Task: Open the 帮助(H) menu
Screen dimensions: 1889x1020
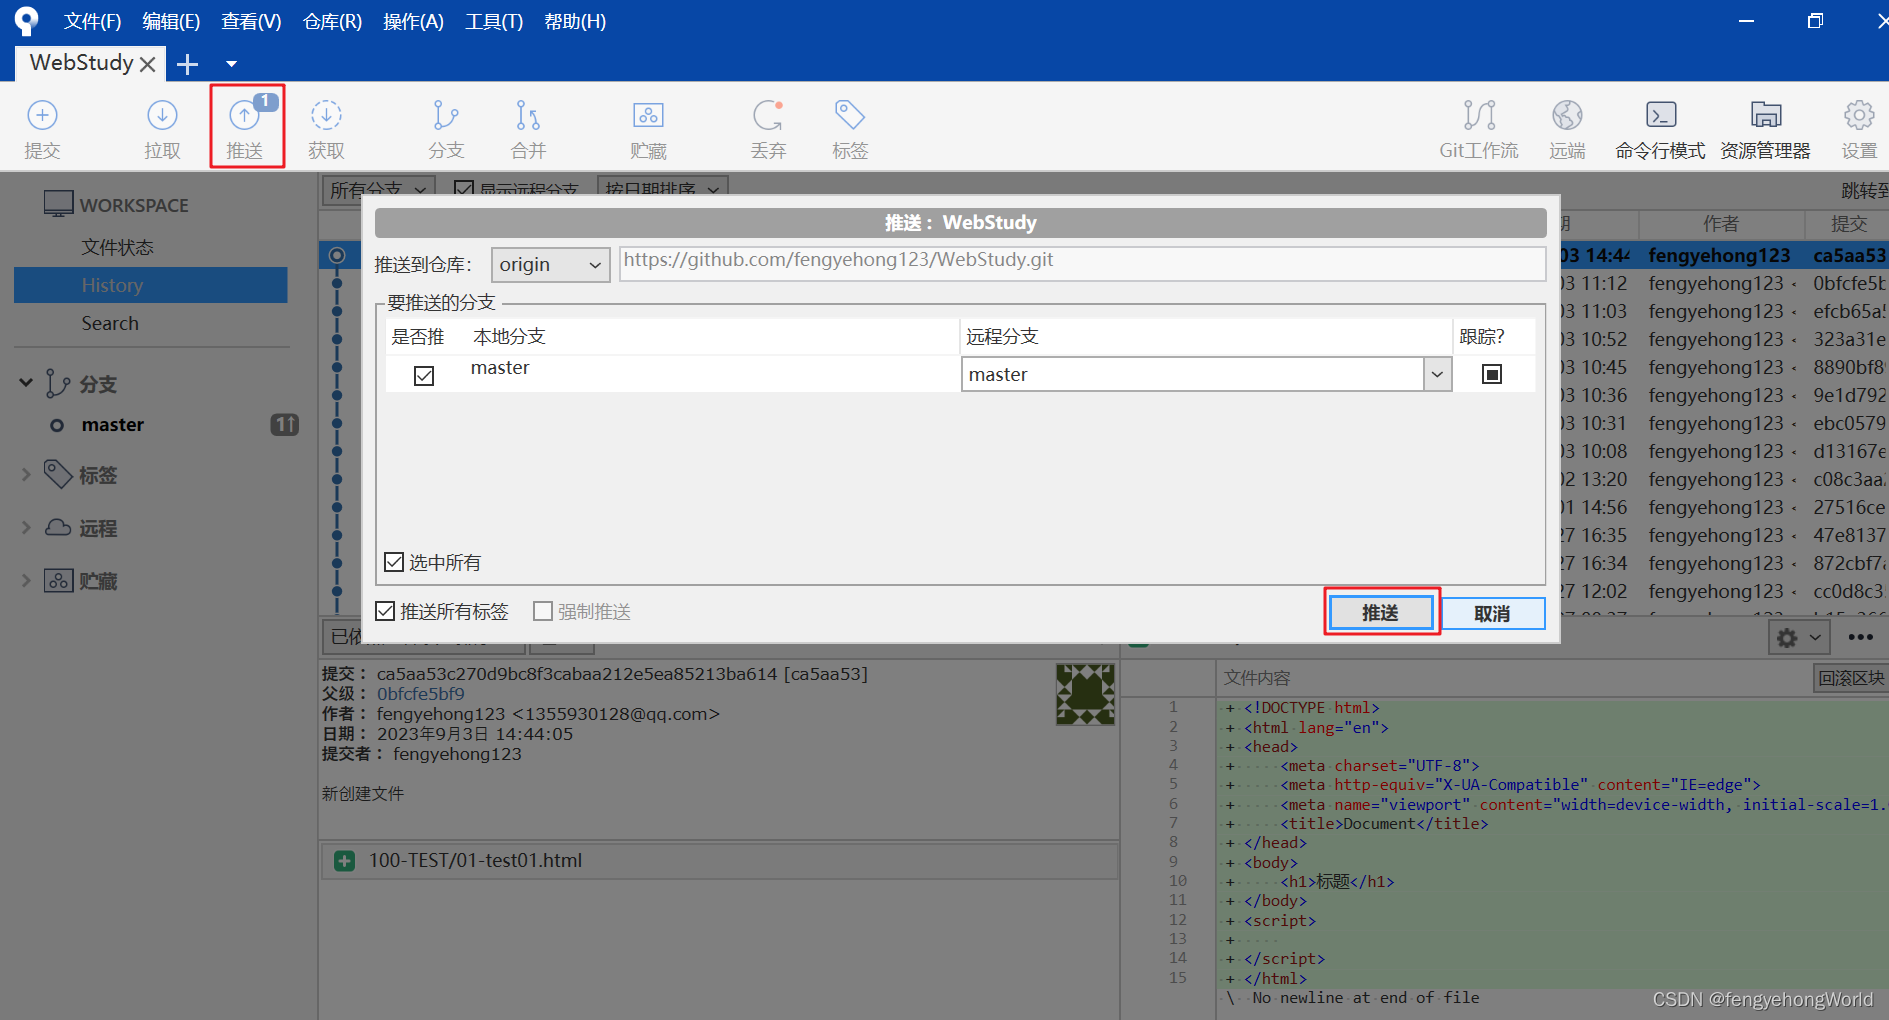Action: tap(575, 21)
